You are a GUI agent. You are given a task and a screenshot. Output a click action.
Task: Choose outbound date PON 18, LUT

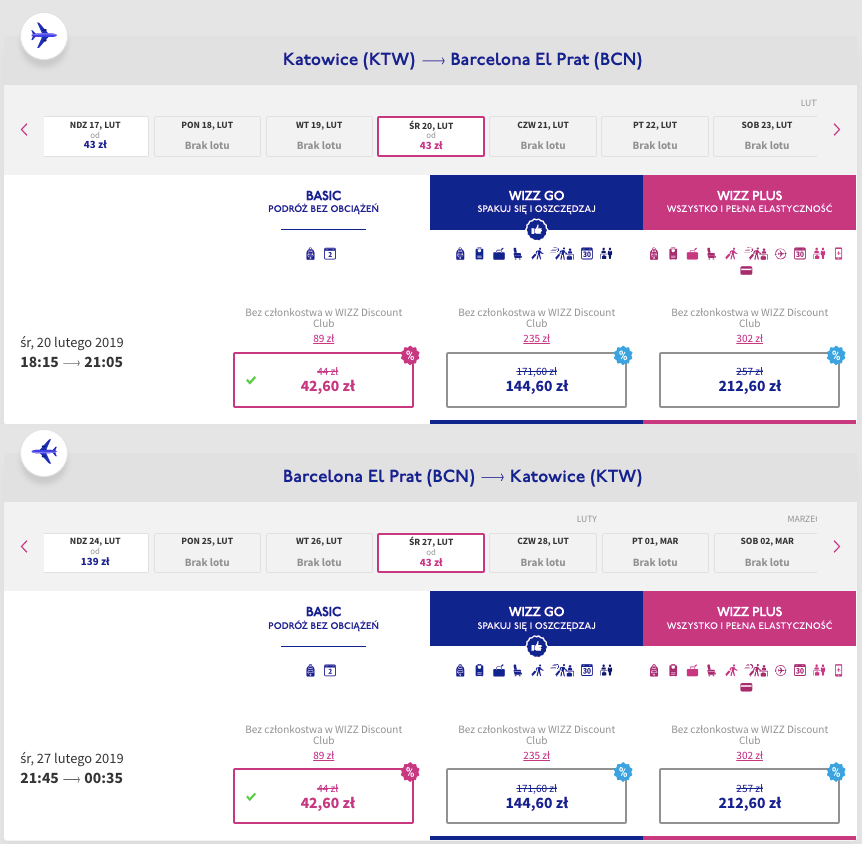(x=207, y=136)
